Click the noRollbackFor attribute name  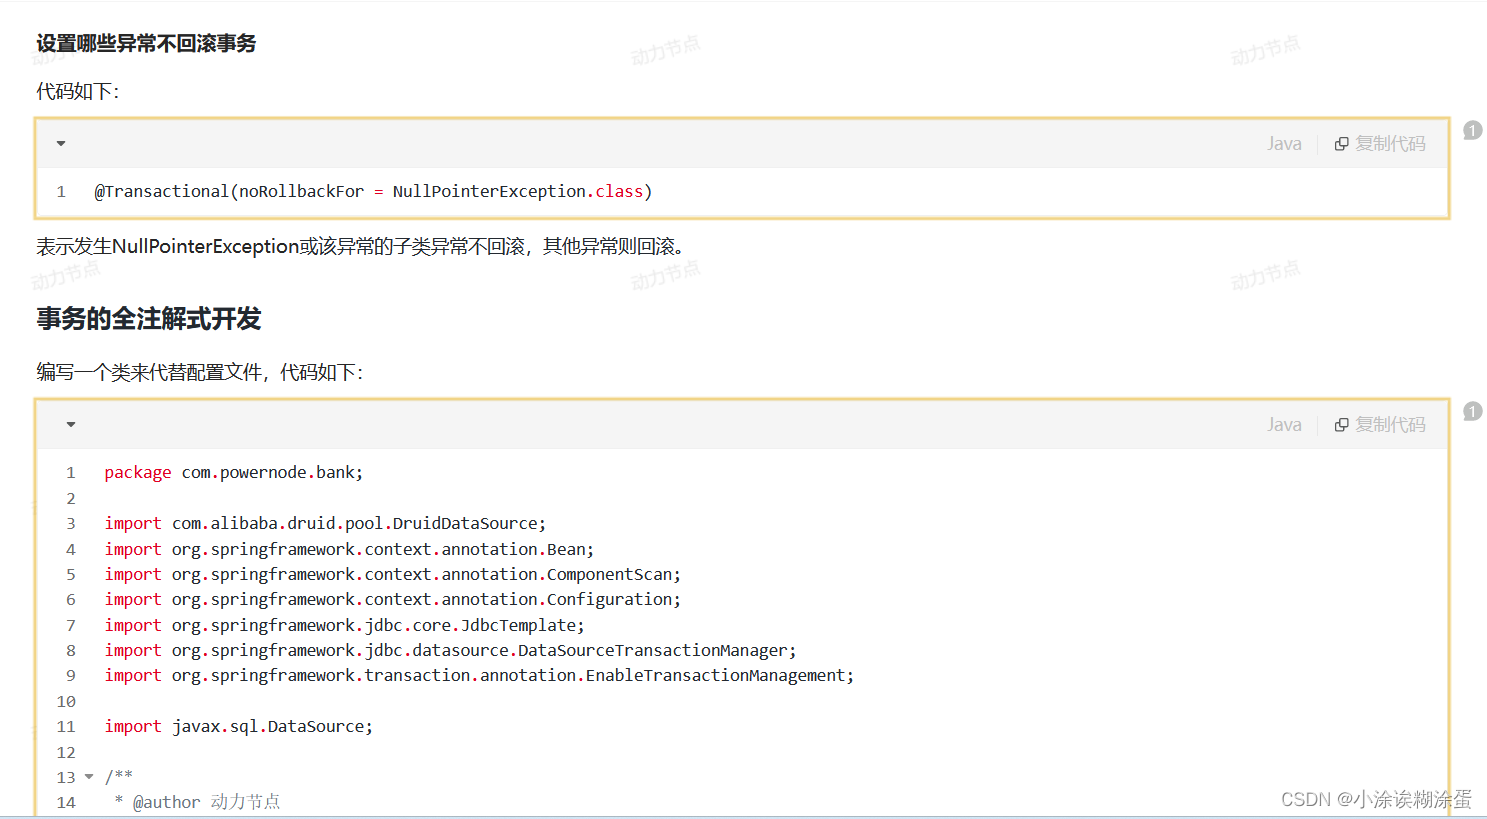[301, 191]
